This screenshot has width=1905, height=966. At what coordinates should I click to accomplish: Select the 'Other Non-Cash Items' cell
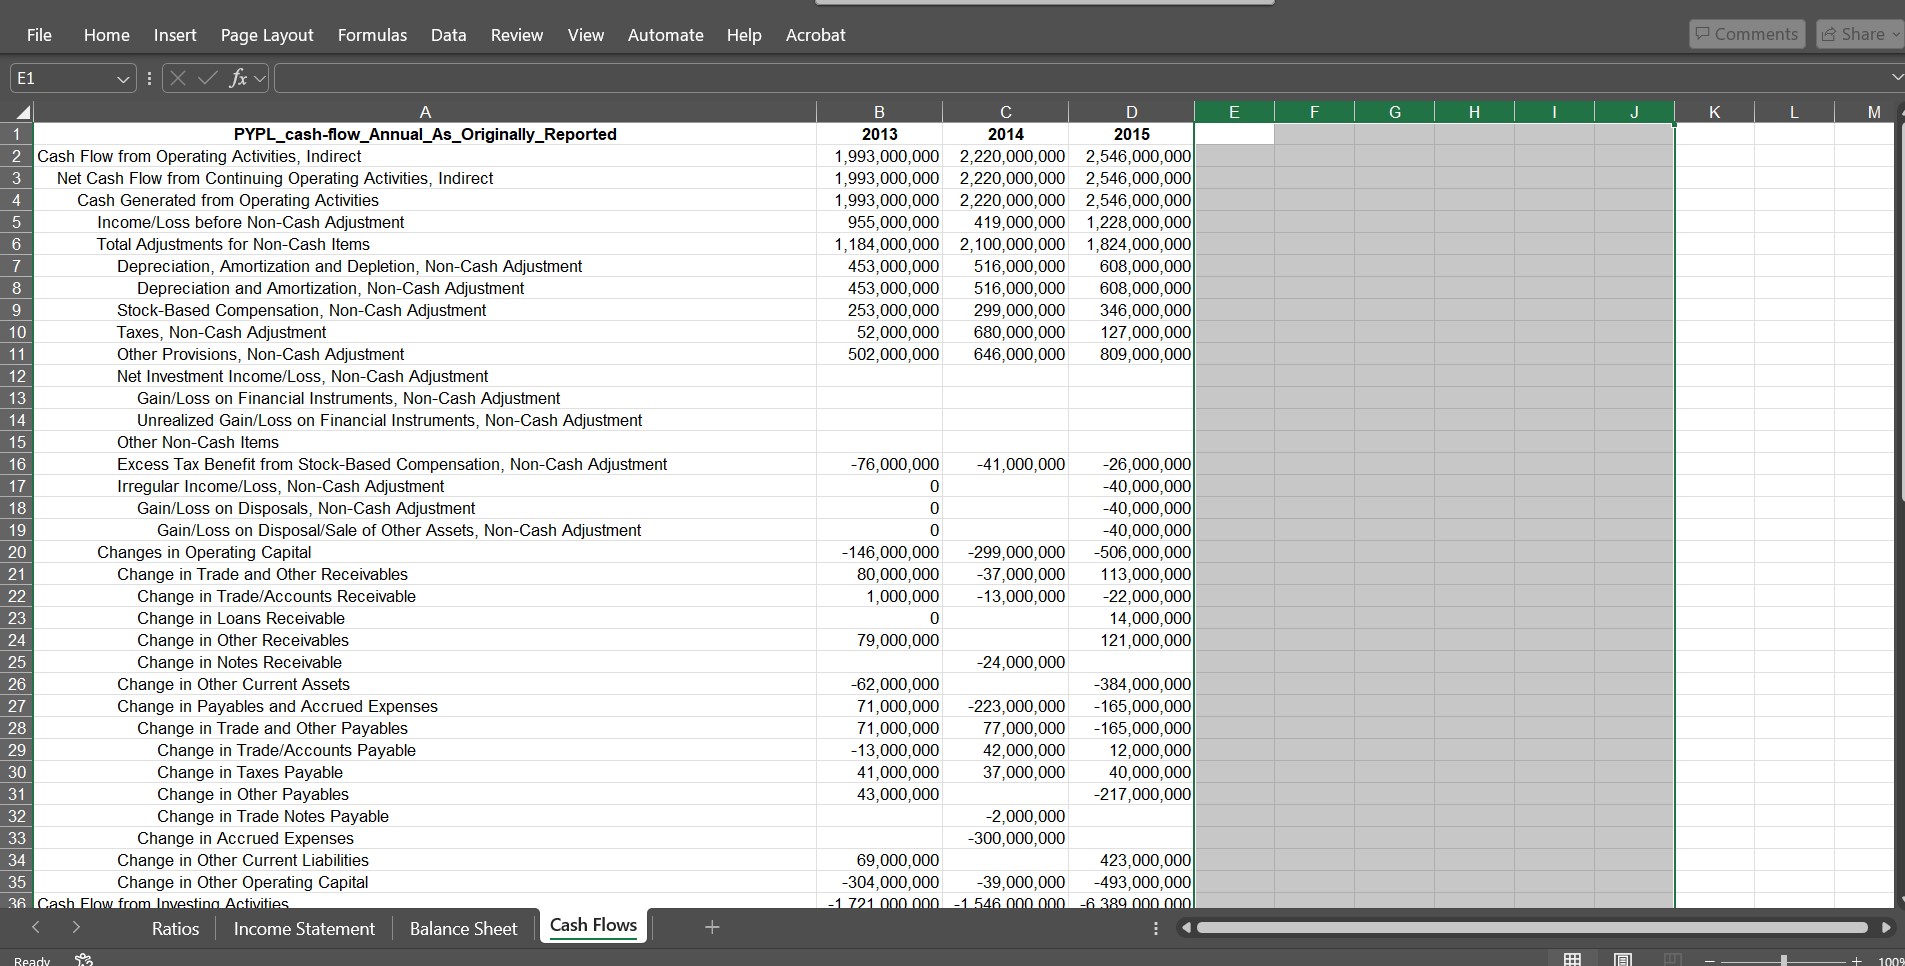pos(425,442)
